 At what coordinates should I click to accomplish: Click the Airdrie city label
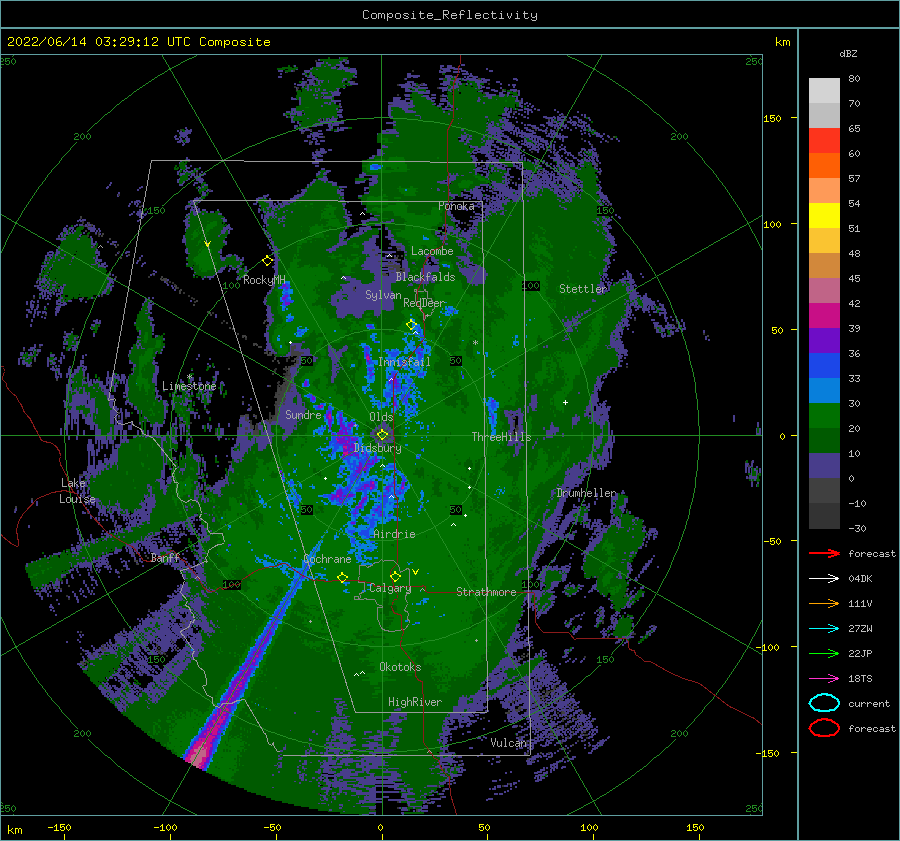point(394,534)
